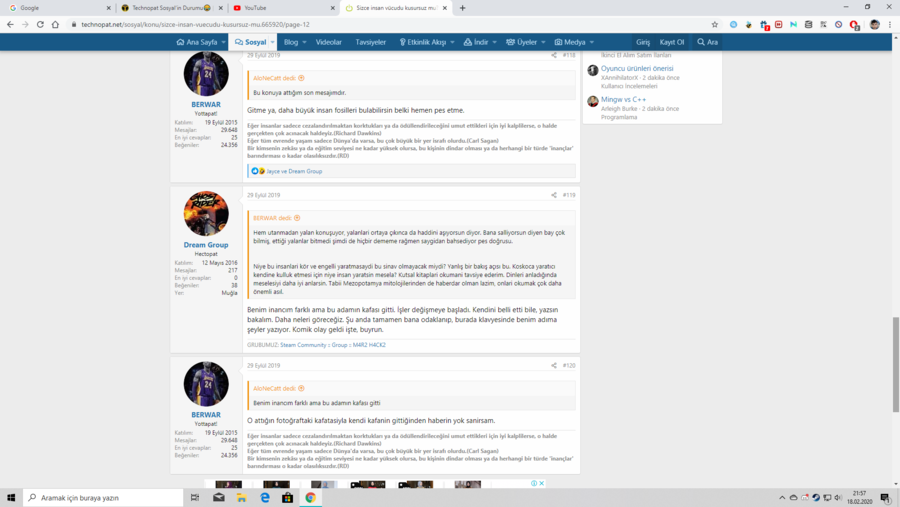The height and width of the screenshot is (507, 900).
Task: Open Steam Community Group M4R2 H4CK2 link
Action: point(333,345)
